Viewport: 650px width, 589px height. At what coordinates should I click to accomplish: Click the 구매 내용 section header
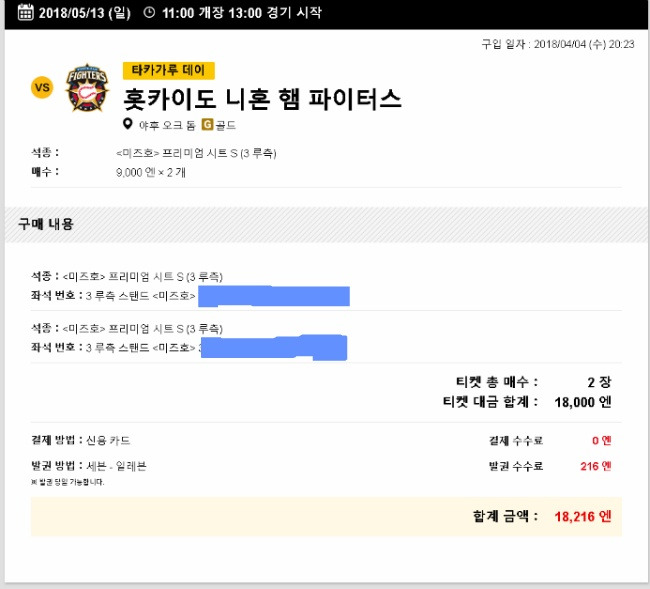pyautogui.click(x=46, y=224)
